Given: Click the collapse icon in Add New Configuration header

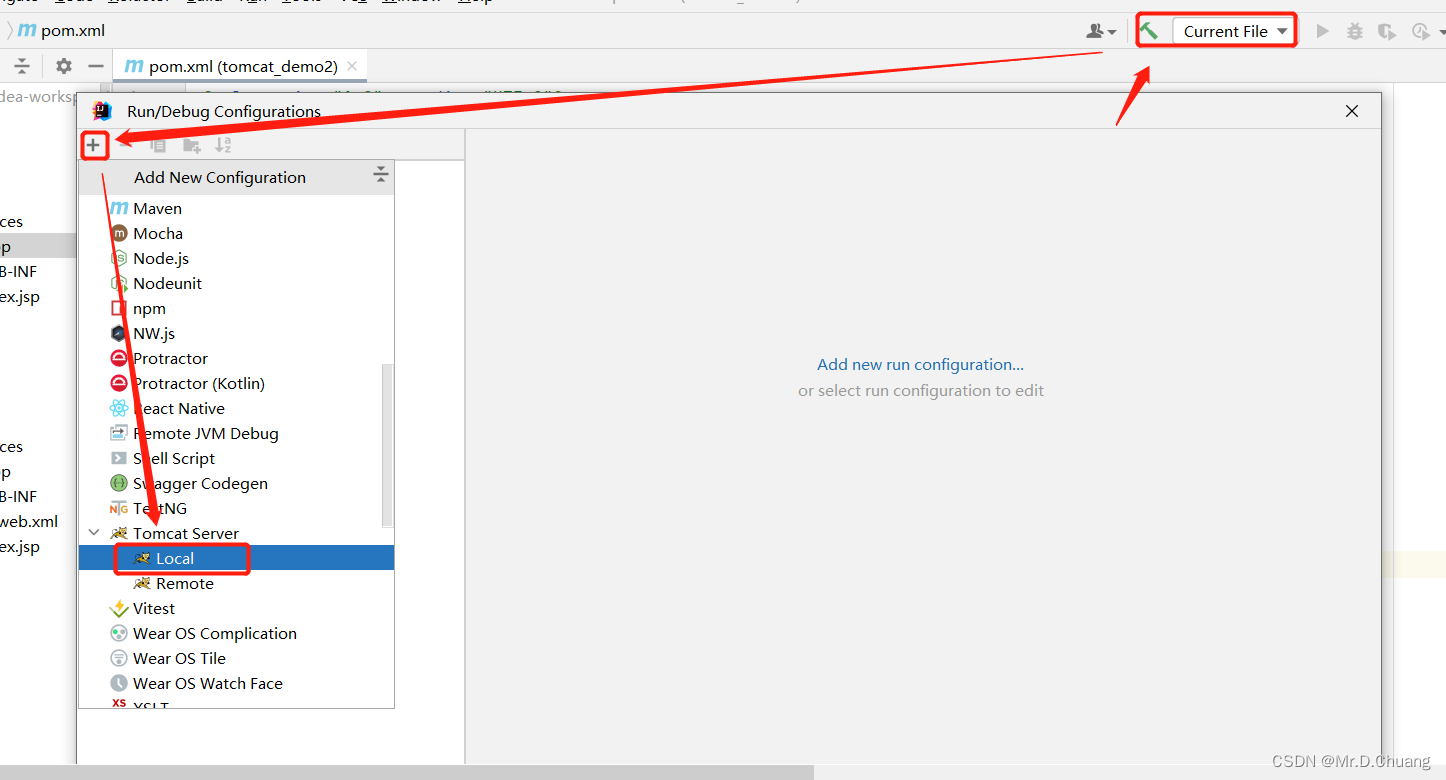Looking at the screenshot, I should (381, 176).
